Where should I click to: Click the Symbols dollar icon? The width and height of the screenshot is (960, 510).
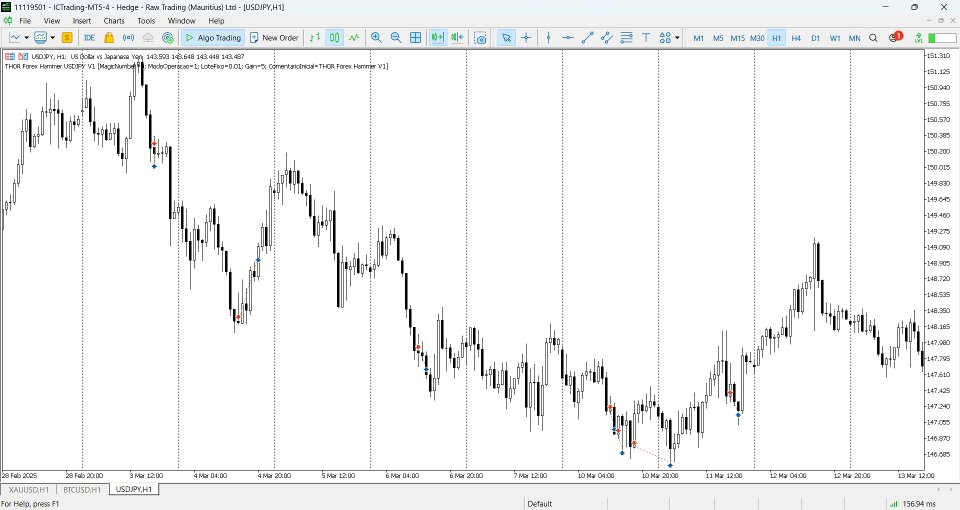pos(67,38)
